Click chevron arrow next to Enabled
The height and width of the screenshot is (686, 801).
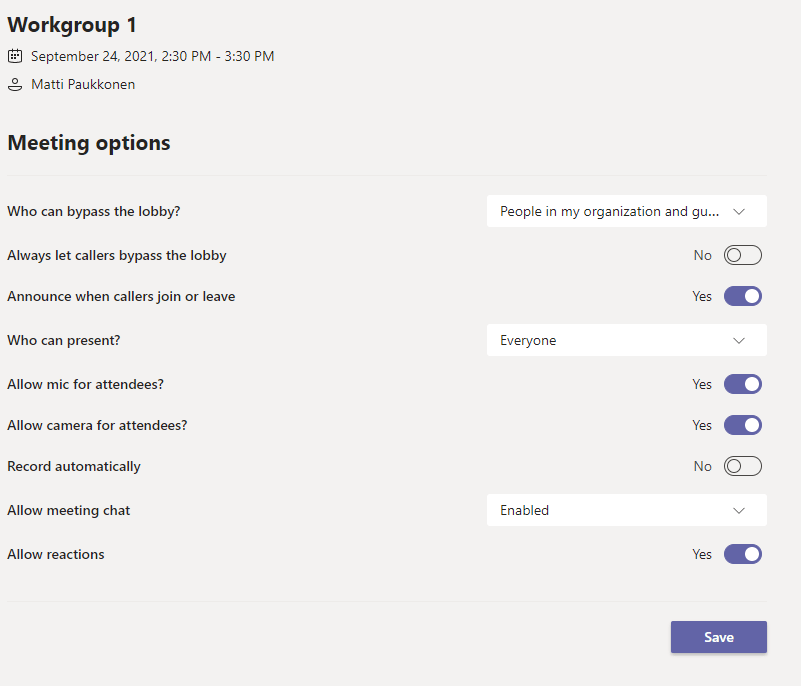click(739, 510)
